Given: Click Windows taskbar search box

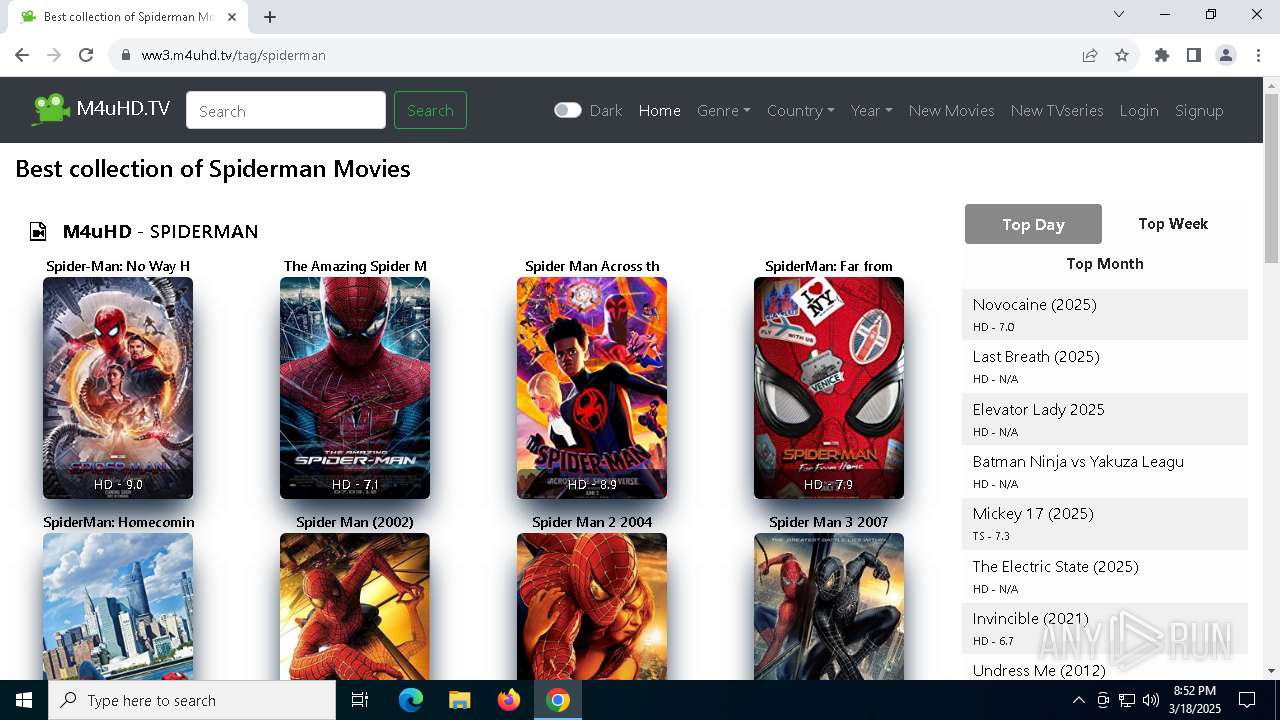Looking at the screenshot, I should (x=192, y=700).
